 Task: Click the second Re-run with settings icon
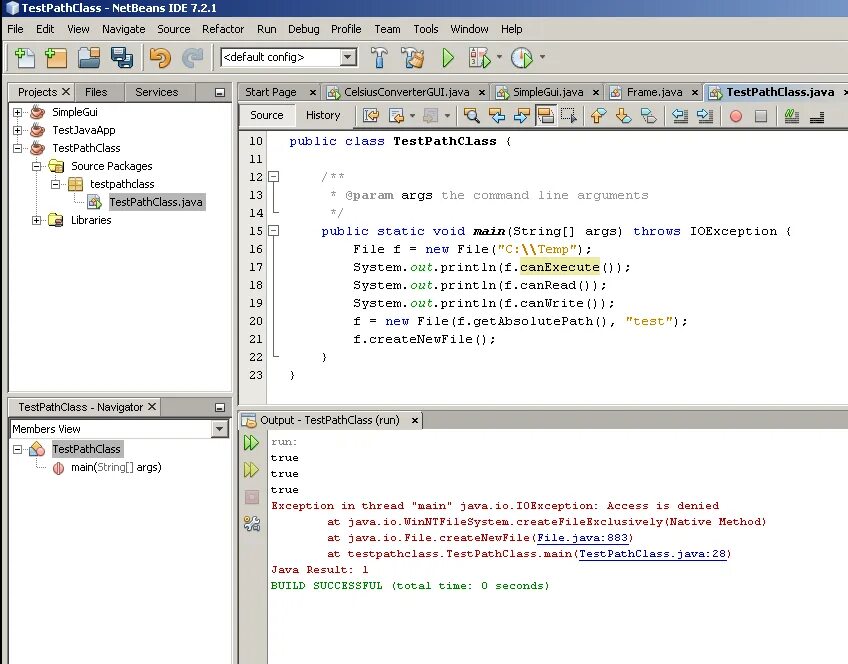251,469
